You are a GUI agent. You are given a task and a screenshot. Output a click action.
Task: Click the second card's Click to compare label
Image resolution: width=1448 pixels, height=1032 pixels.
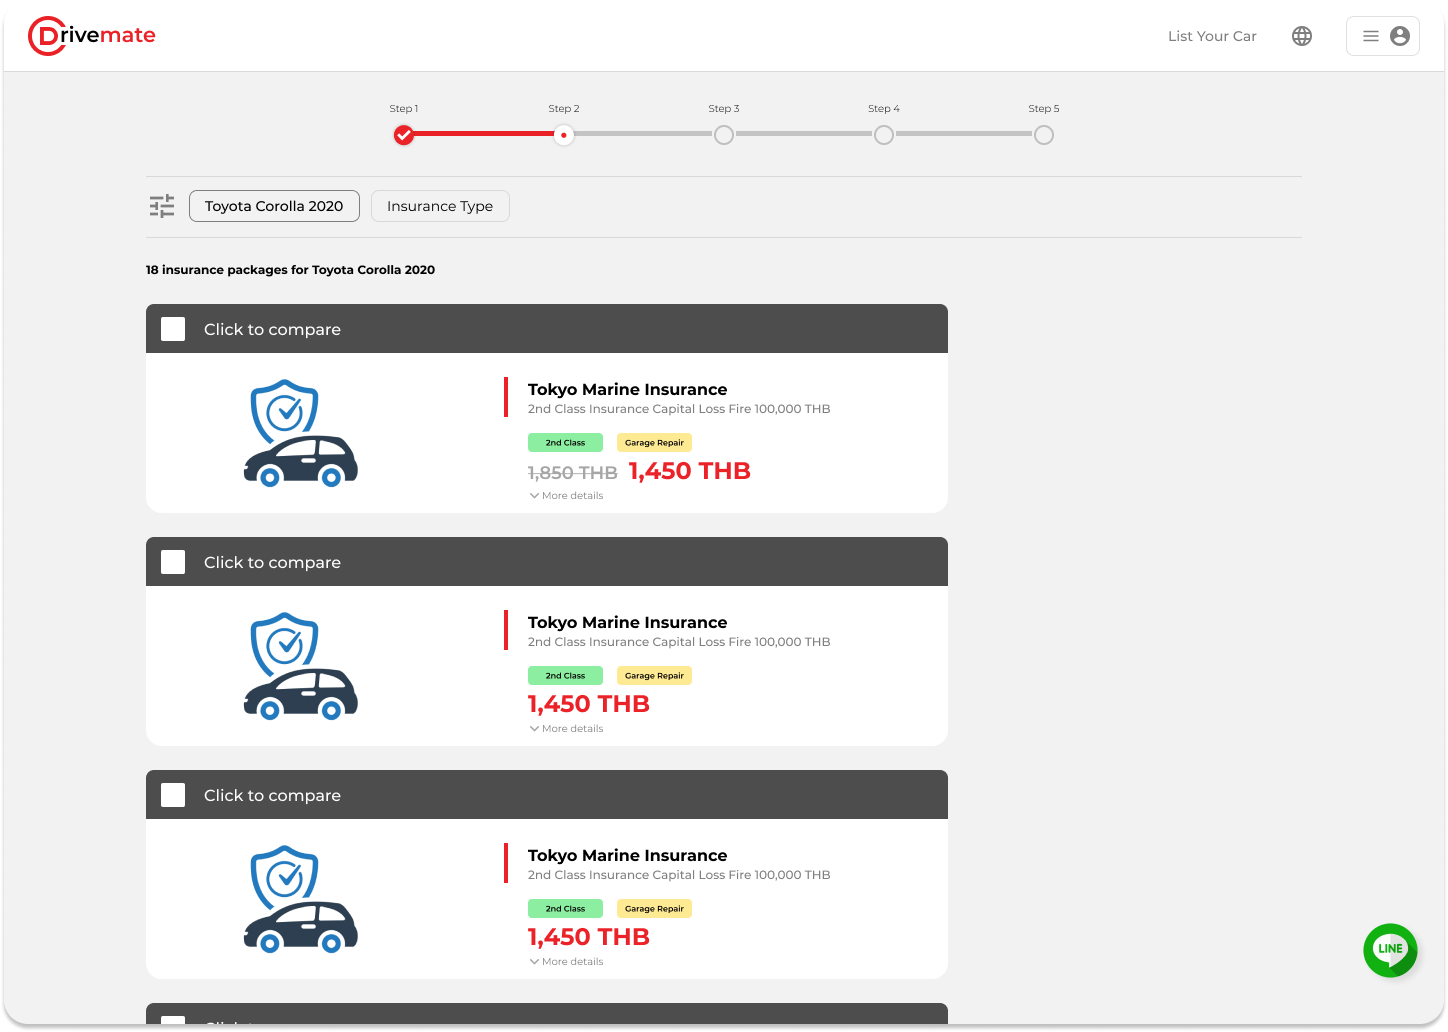(272, 563)
